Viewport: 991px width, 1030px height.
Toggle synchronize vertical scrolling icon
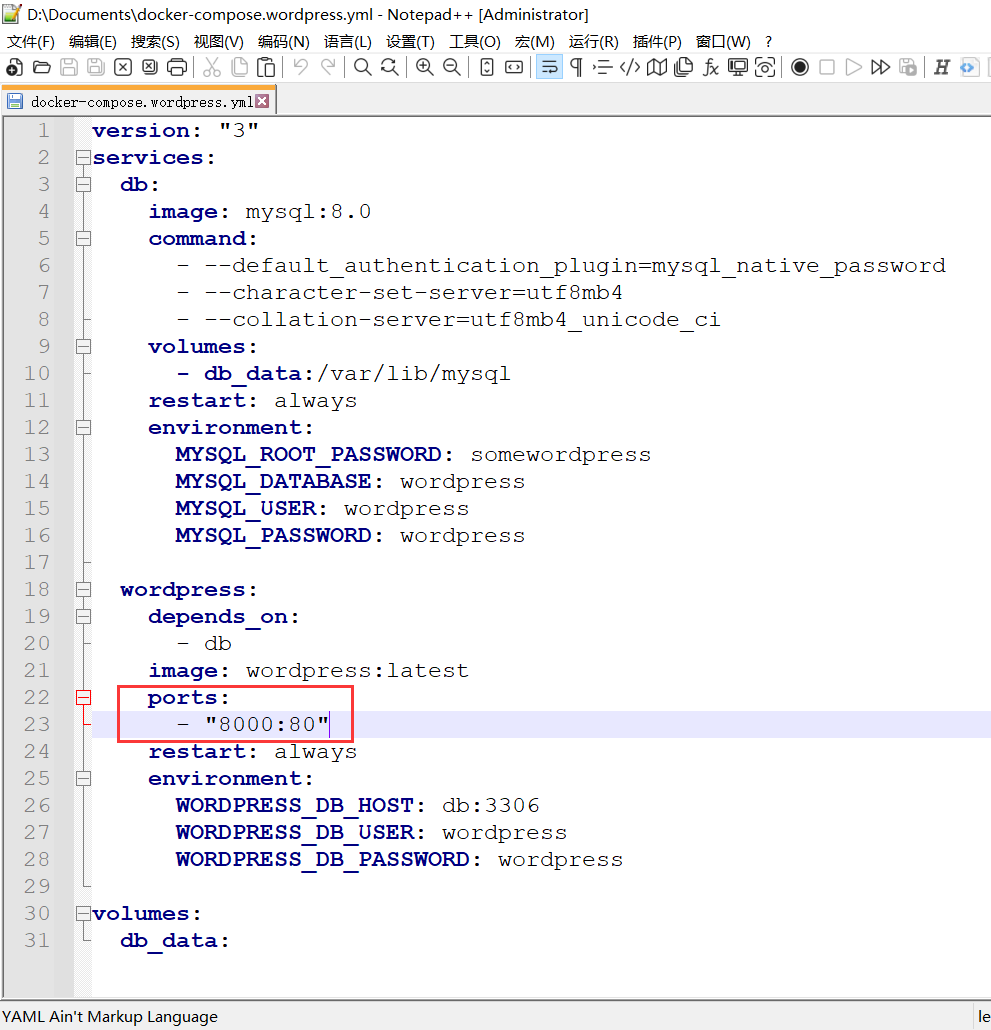coord(487,67)
